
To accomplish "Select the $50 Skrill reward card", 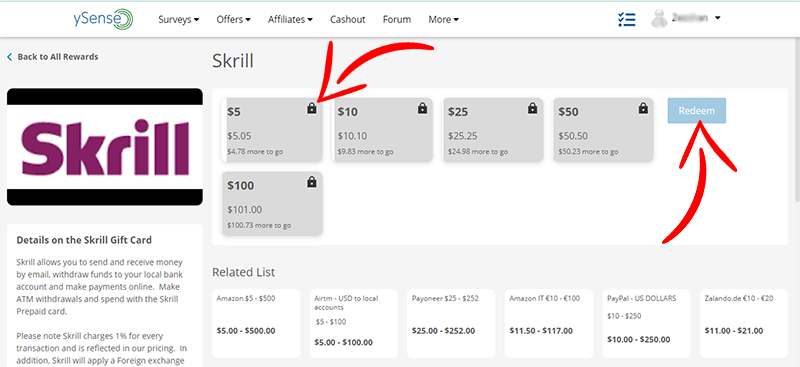I will click(x=603, y=130).
